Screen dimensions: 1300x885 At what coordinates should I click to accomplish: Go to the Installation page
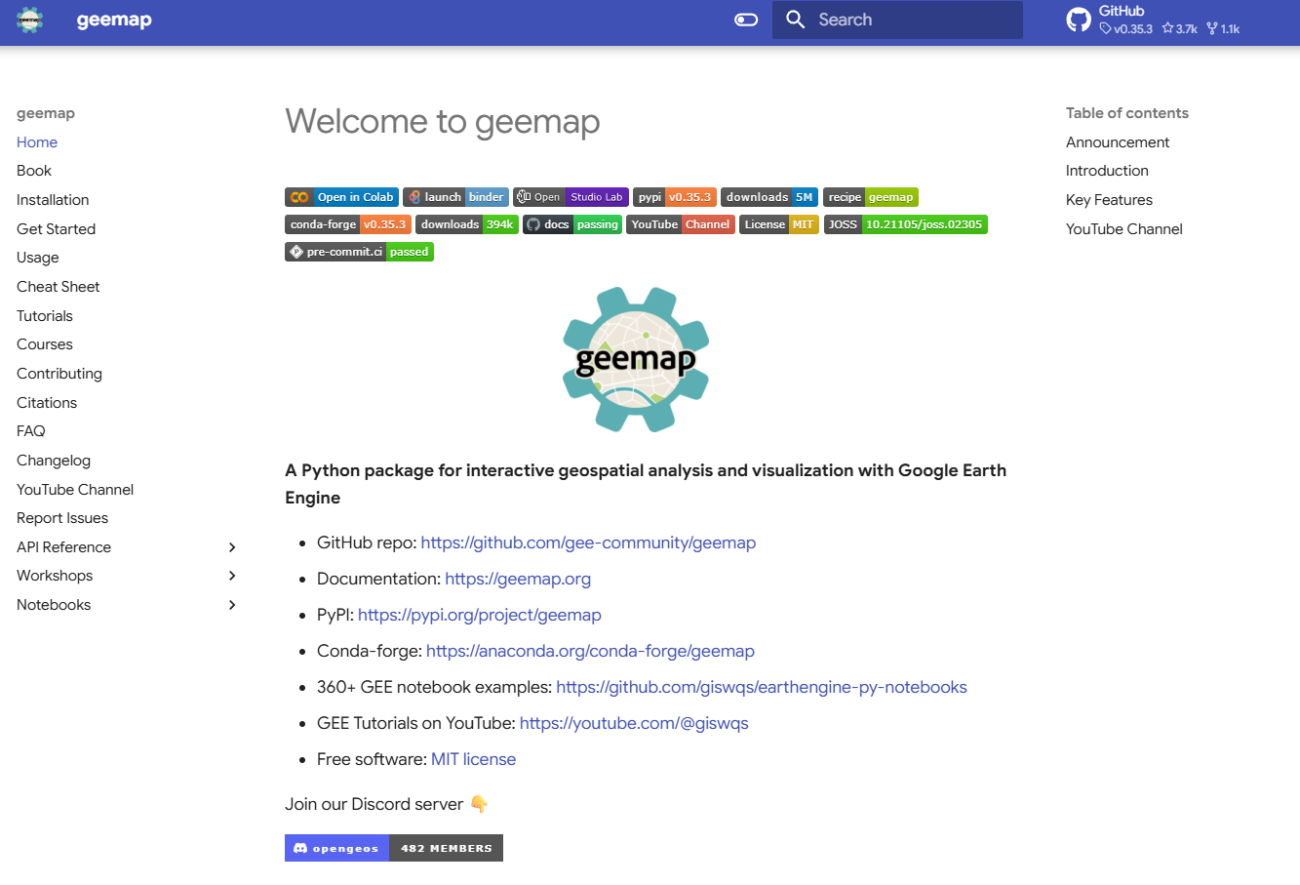[53, 200]
